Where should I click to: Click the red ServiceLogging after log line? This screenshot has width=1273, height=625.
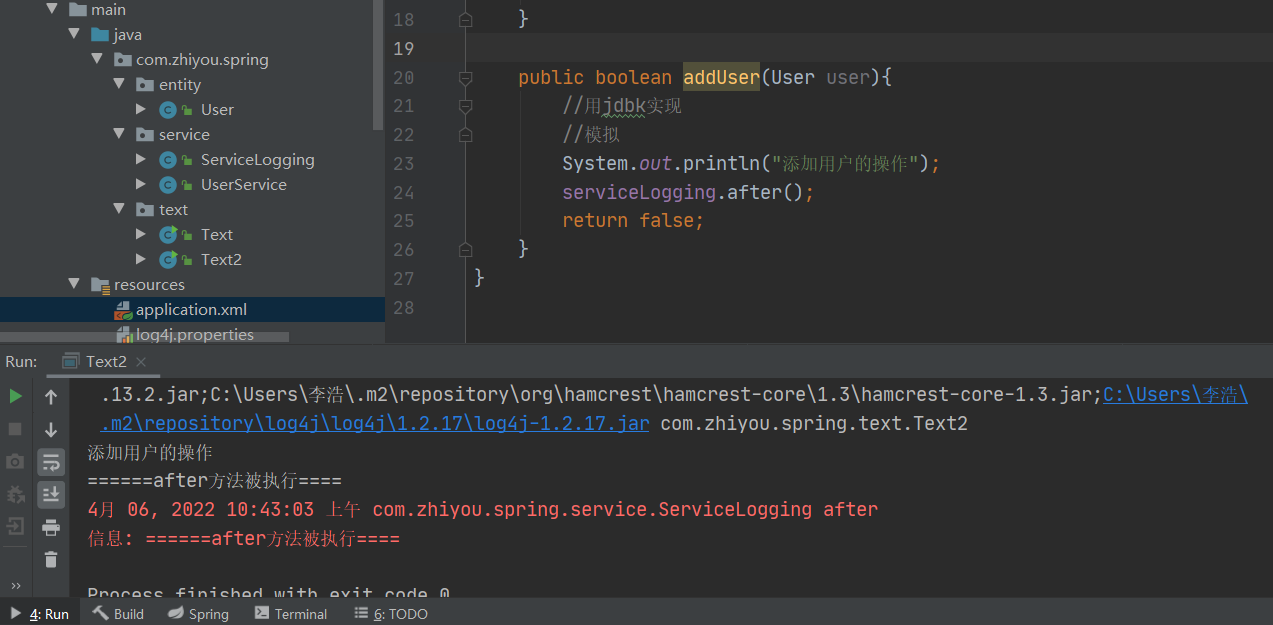pyautogui.click(x=483, y=509)
